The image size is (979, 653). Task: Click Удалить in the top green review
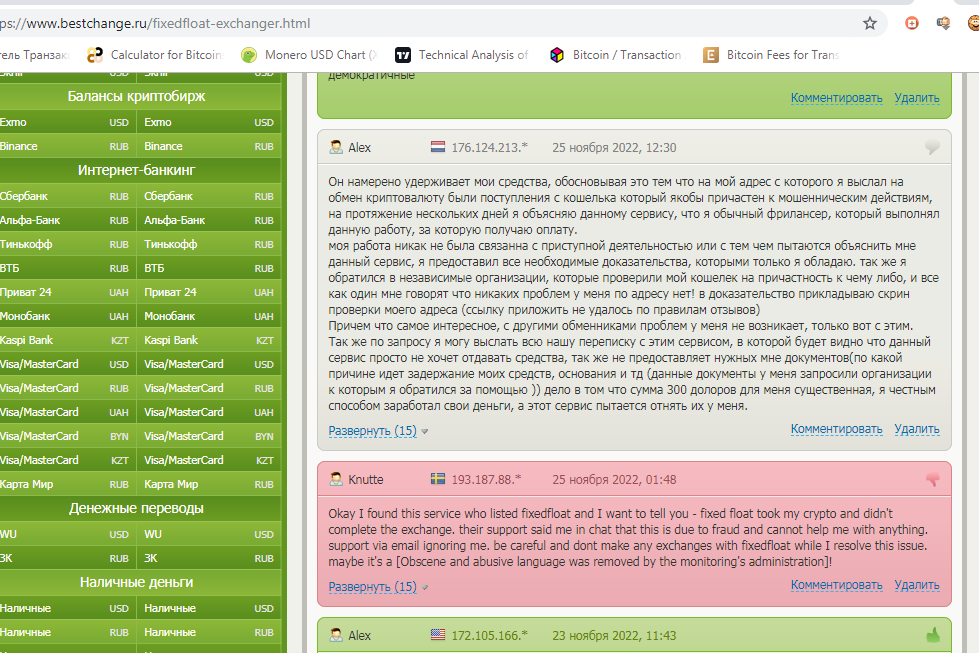(x=917, y=98)
